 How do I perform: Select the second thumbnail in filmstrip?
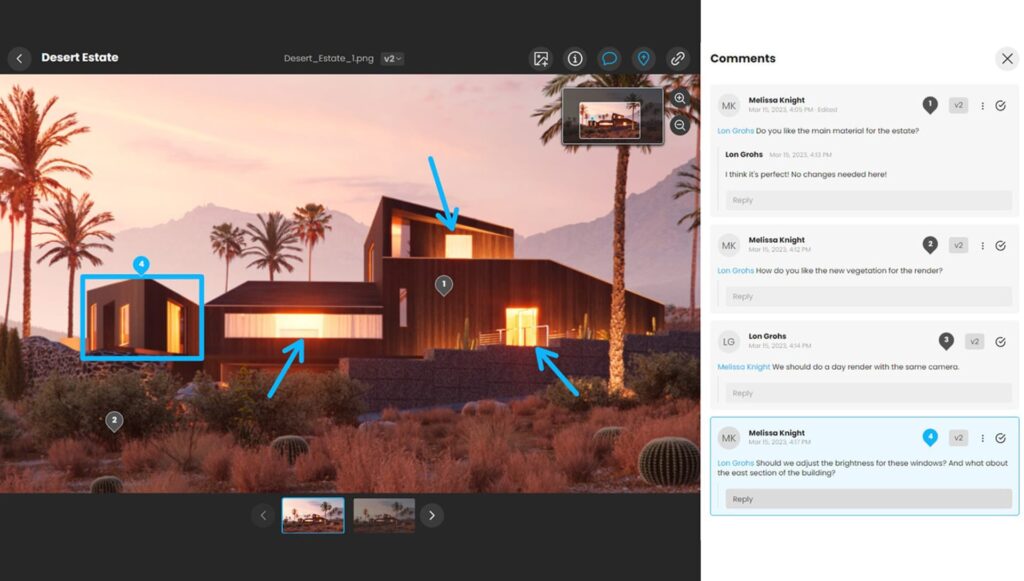pyautogui.click(x=384, y=515)
